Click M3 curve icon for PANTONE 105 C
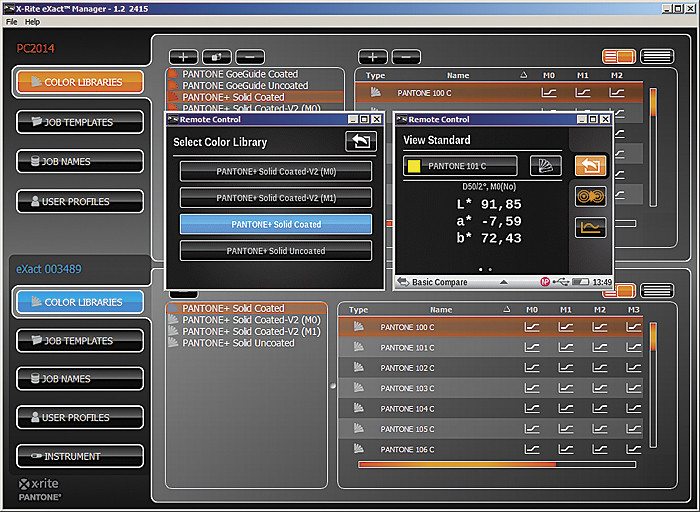700x512 pixels. pos(633,429)
